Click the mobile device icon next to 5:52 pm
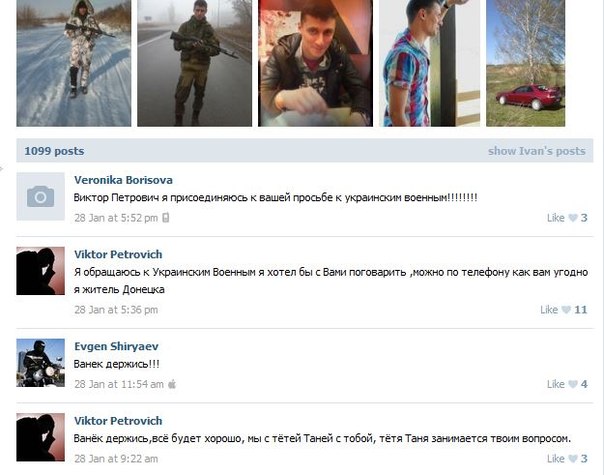This screenshot has height=475, width=604. click(x=166, y=218)
